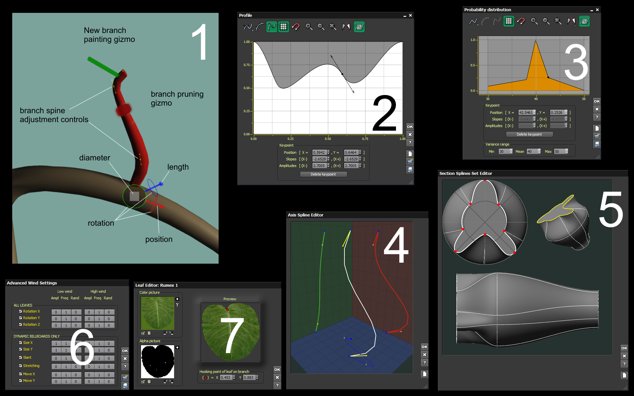
Task: Click the save icon in Advanced Wind Settings
Action: click(x=125, y=385)
